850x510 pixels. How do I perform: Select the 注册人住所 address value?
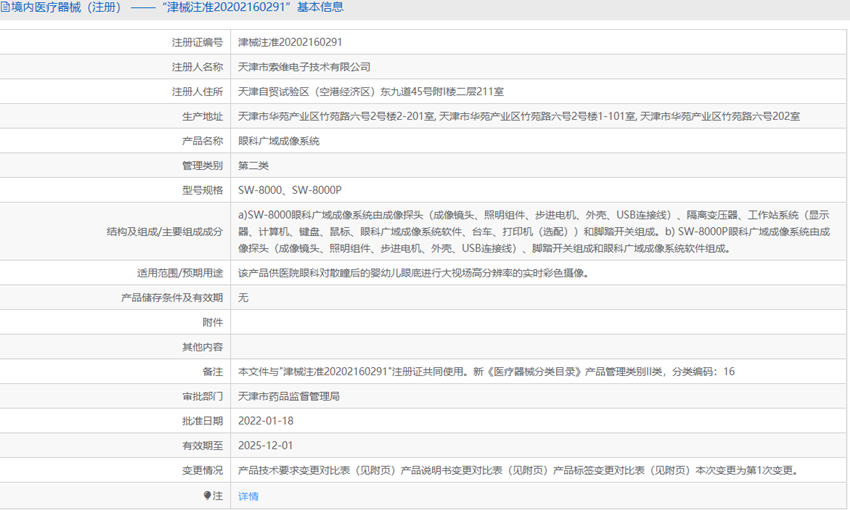tap(371, 92)
